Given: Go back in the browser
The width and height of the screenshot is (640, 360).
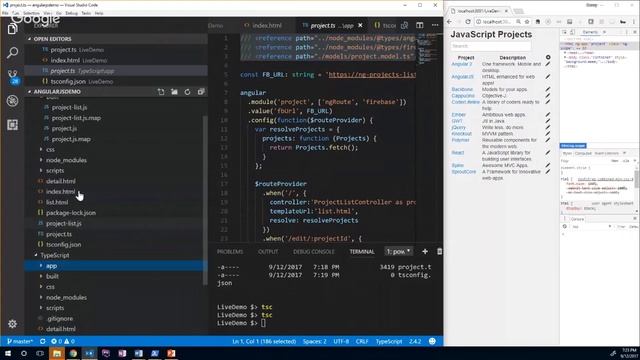Looking at the screenshot, I should click(450, 22).
